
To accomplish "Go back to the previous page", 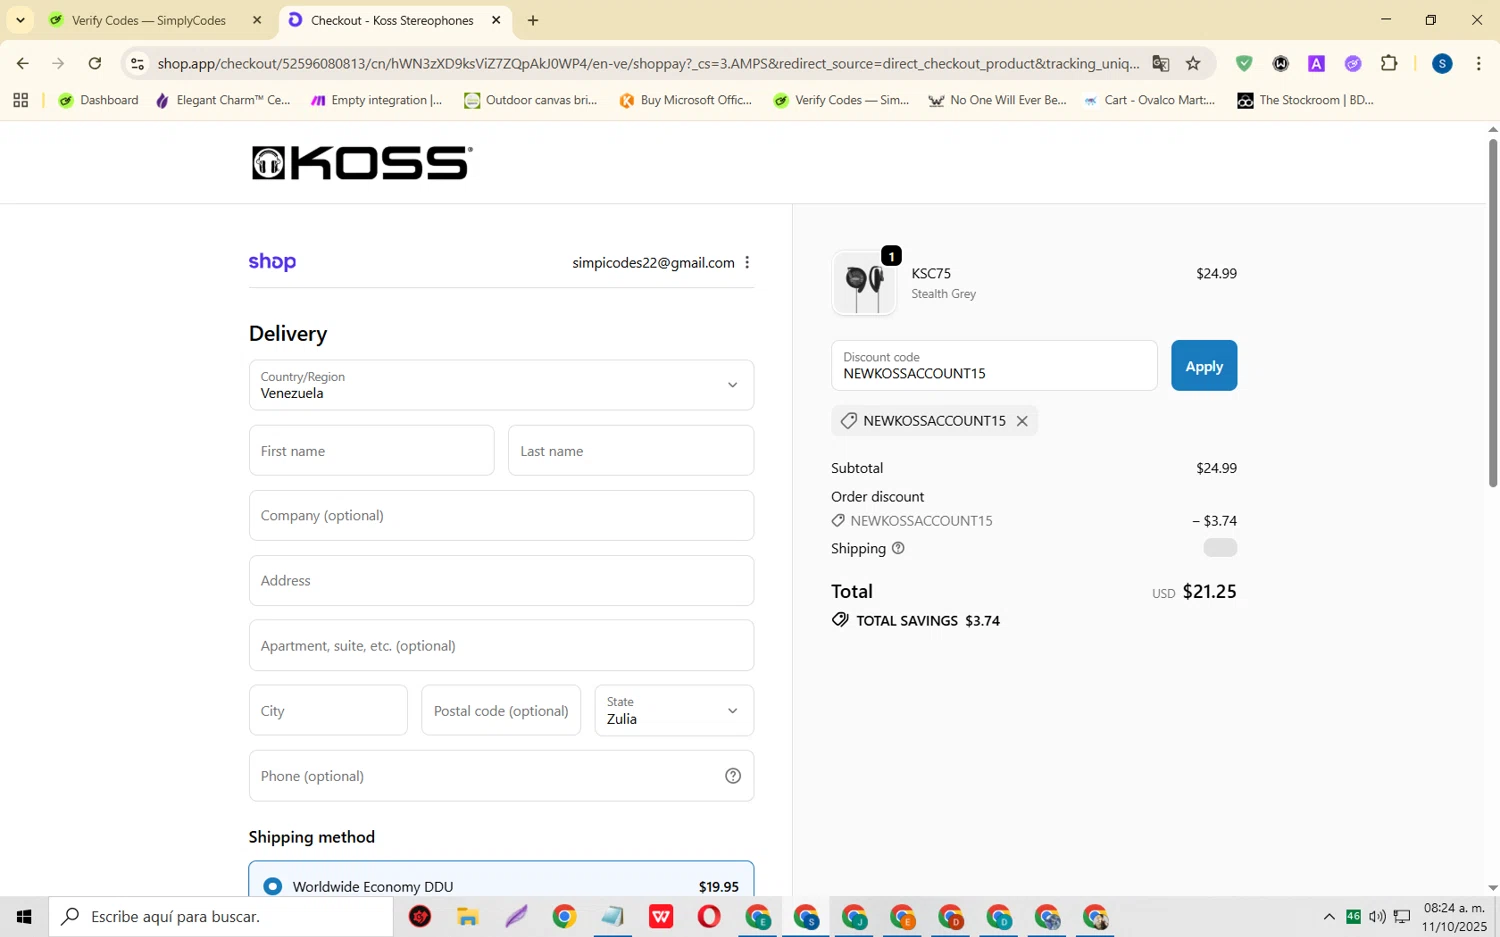I will [22, 64].
